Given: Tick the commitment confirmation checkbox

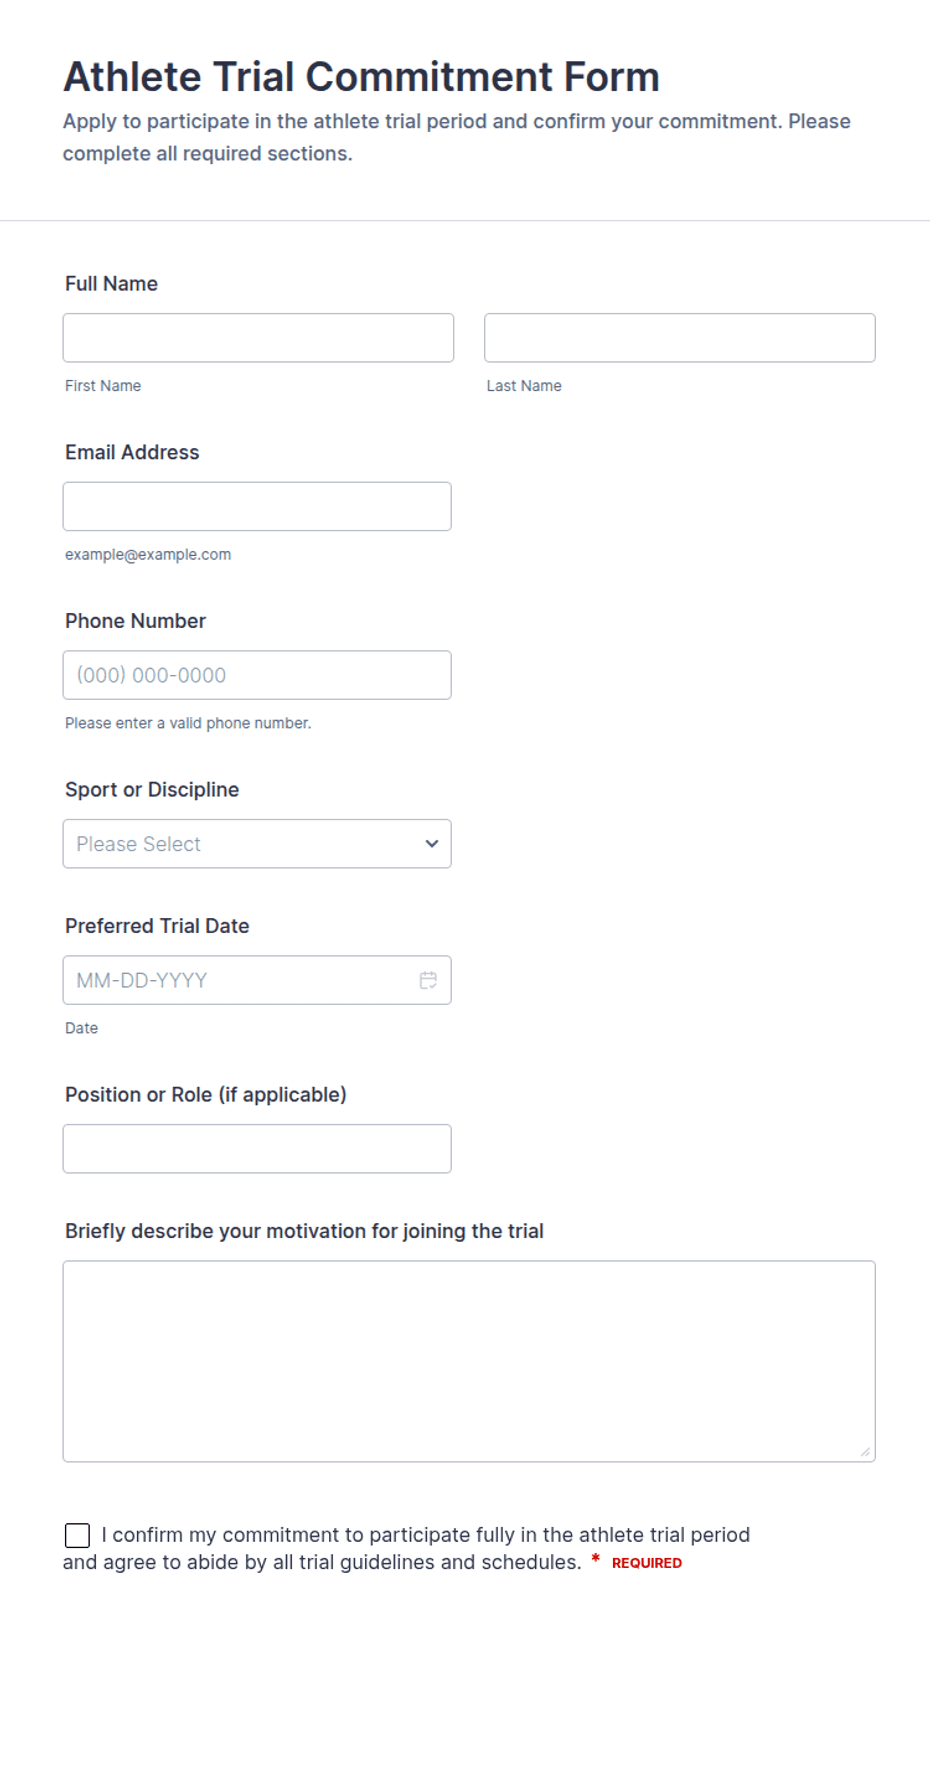Looking at the screenshot, I should (77, 1535).
